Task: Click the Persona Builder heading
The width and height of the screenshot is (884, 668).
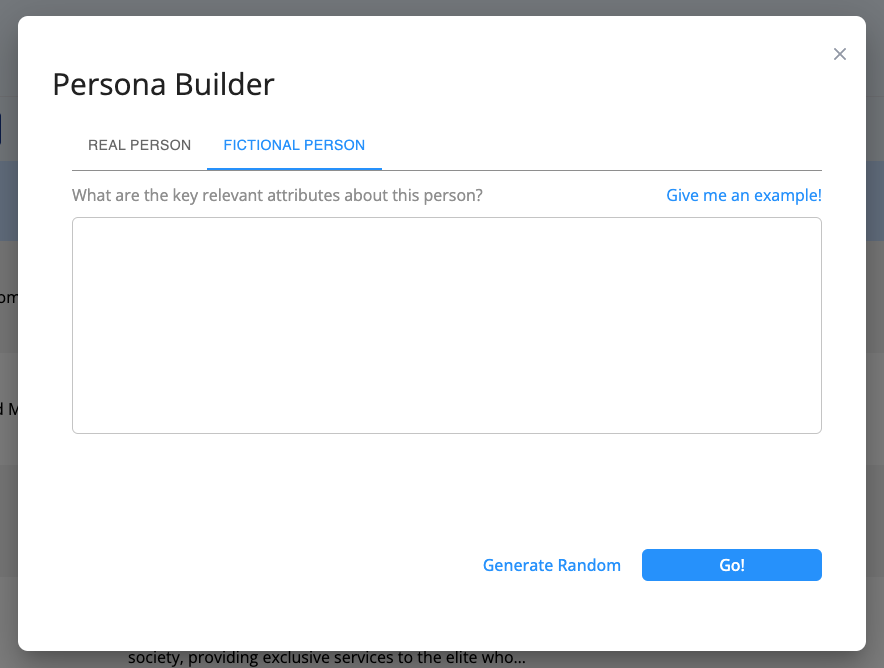Action: point(163,84)
